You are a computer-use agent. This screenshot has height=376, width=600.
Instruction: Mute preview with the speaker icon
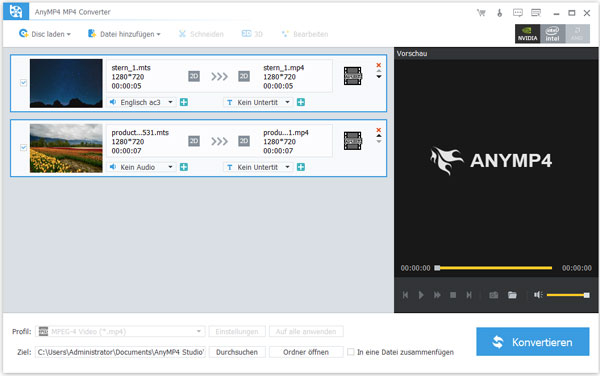pos(538,295)
